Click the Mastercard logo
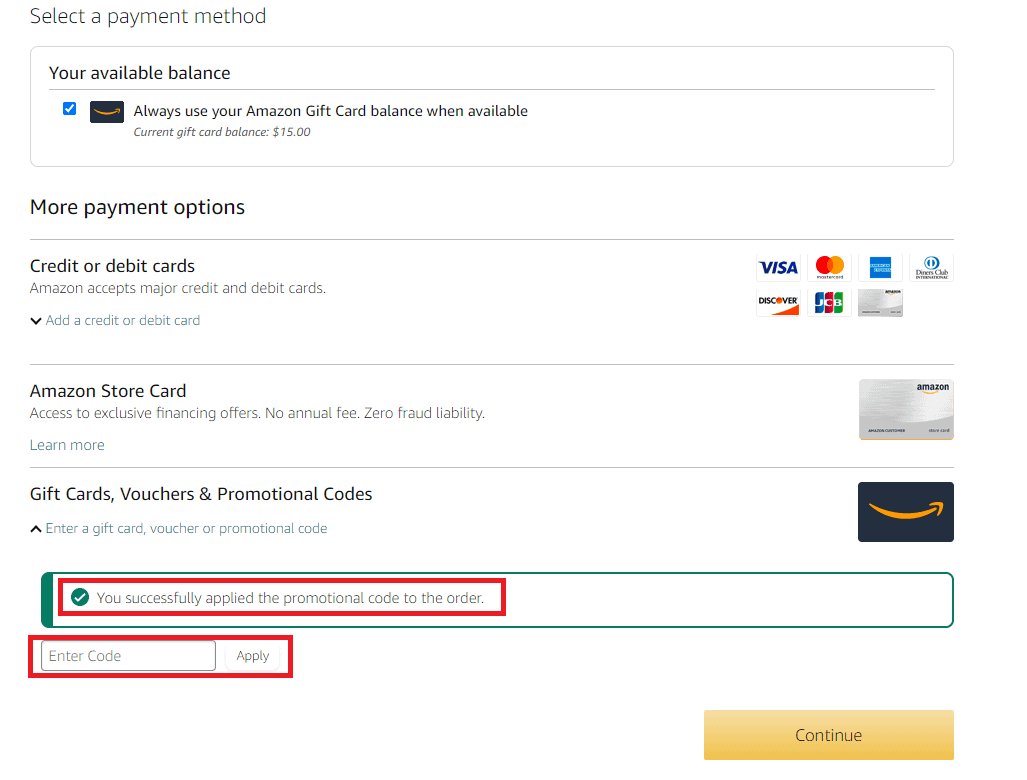 tap(829, 267)
